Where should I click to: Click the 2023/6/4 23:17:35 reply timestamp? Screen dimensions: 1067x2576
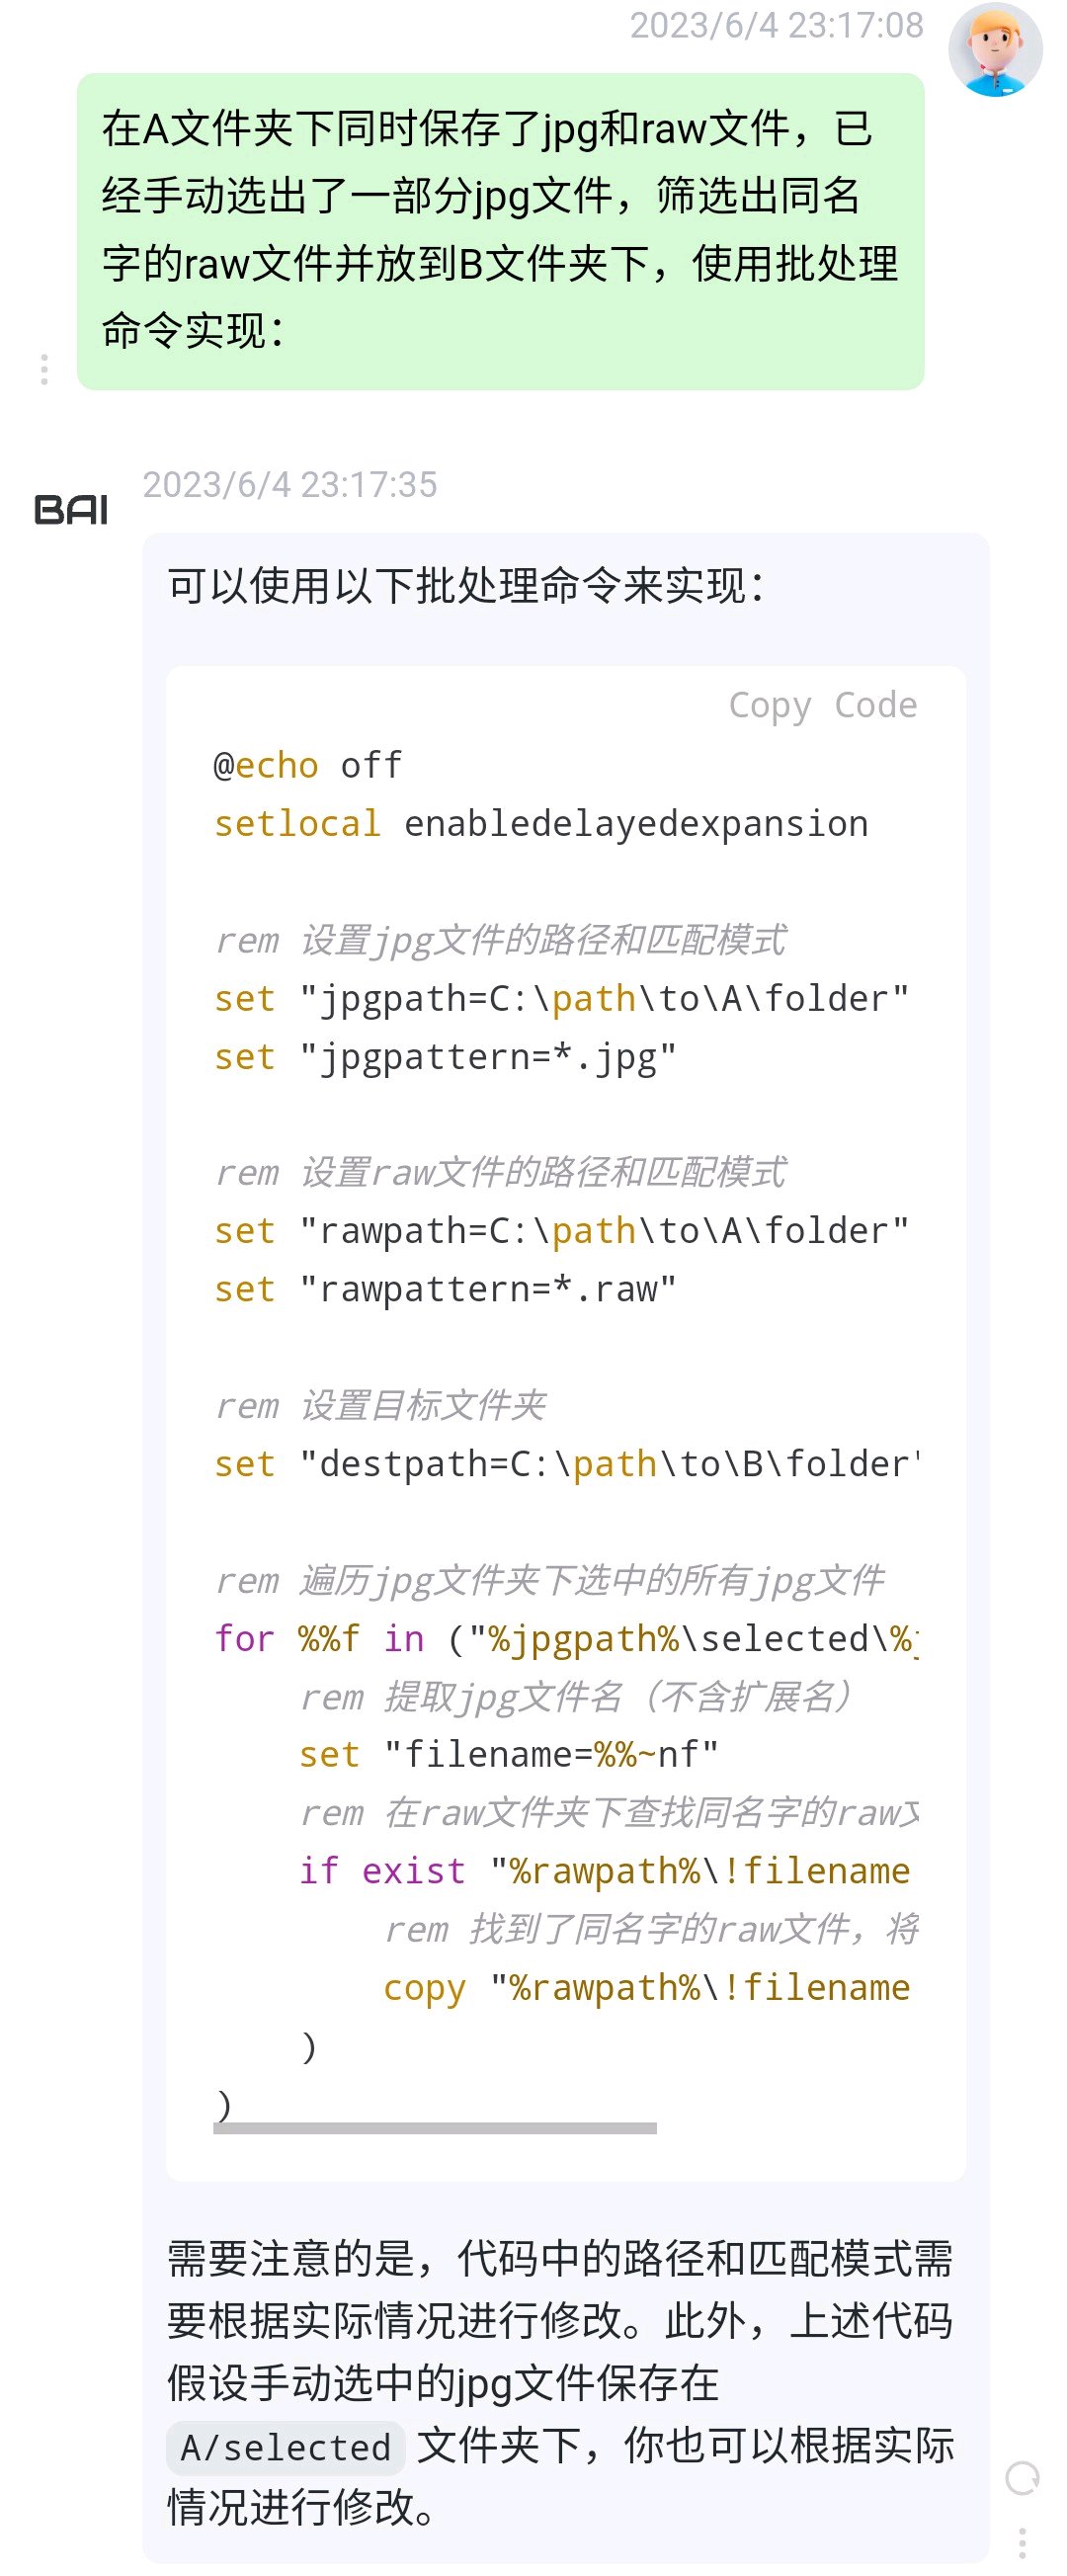[290, 484]
